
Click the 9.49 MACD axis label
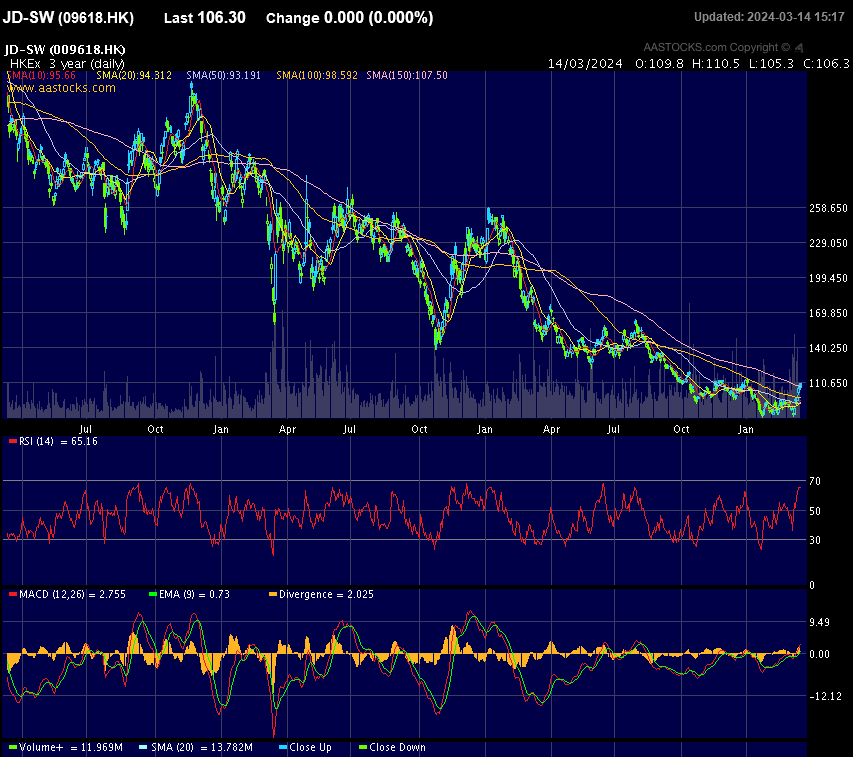pyautogui.click(x=819, y=622)
